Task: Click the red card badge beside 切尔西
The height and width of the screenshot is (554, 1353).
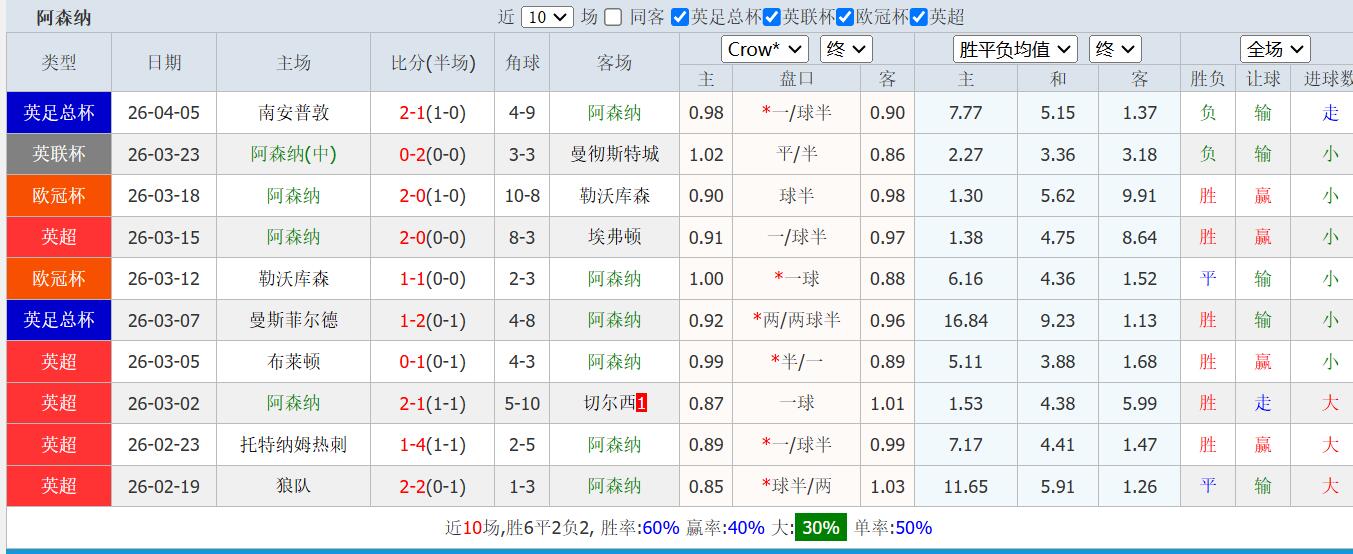Action: [642, 403]
